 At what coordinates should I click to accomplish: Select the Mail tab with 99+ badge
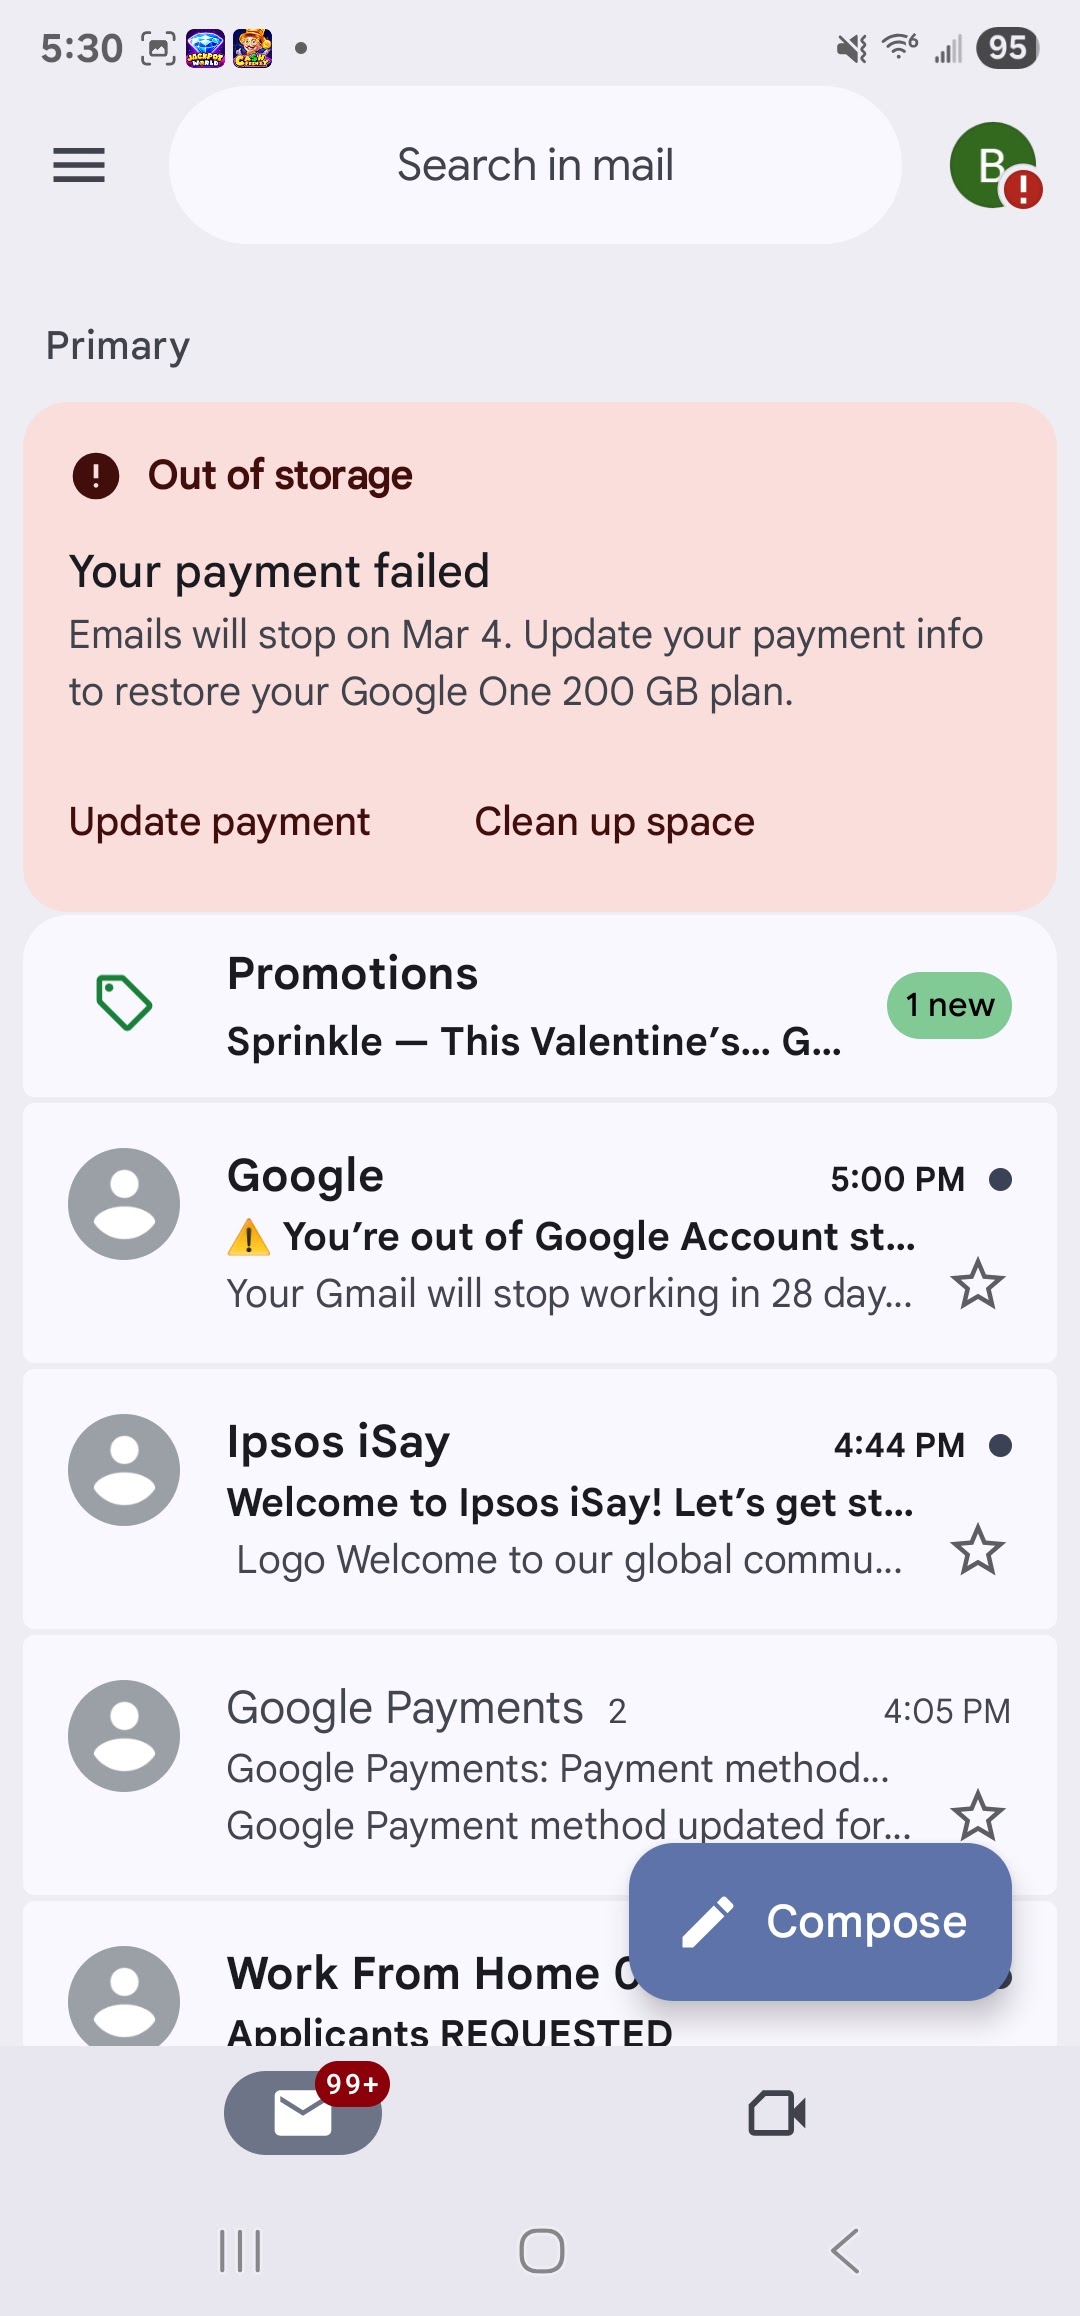tap(303, 2112)
